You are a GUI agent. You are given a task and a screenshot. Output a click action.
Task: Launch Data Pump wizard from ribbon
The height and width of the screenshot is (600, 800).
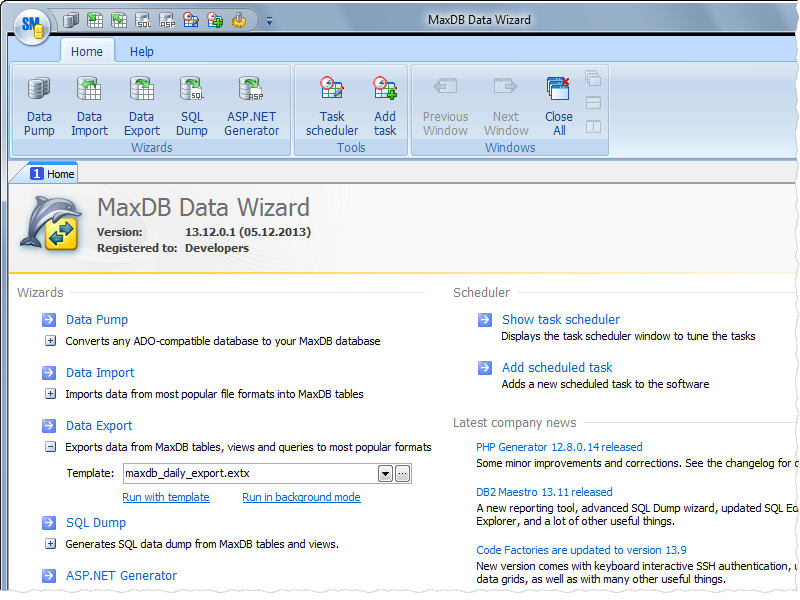point(39,107)
